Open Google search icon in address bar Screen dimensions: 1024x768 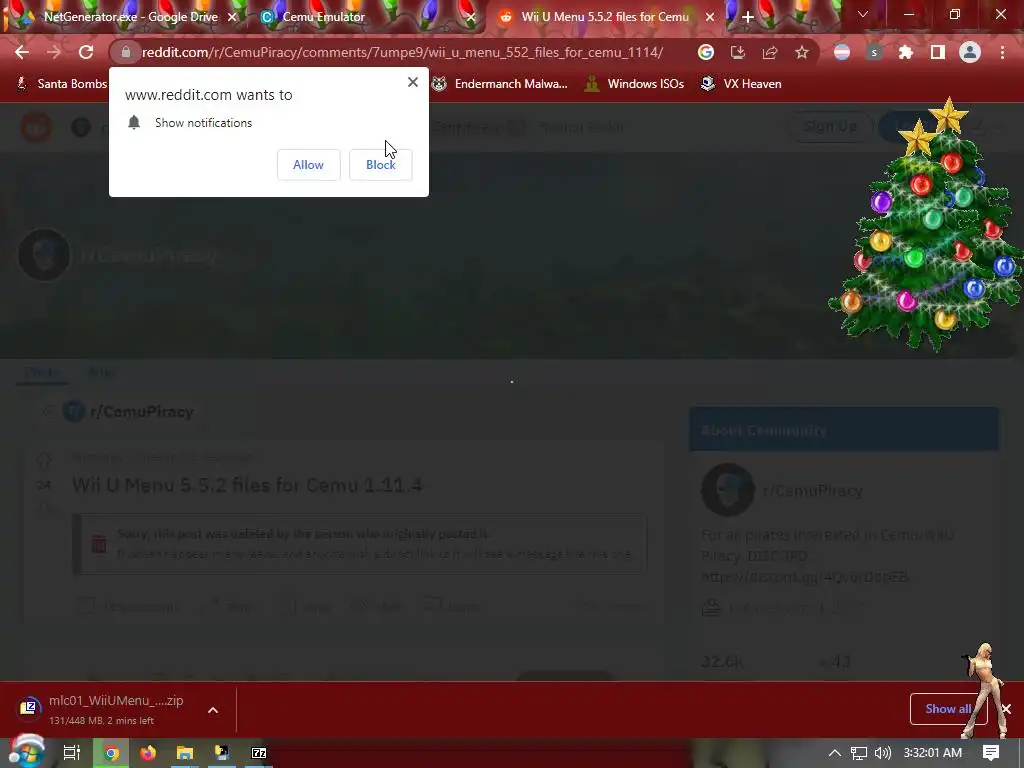[705, 52]
